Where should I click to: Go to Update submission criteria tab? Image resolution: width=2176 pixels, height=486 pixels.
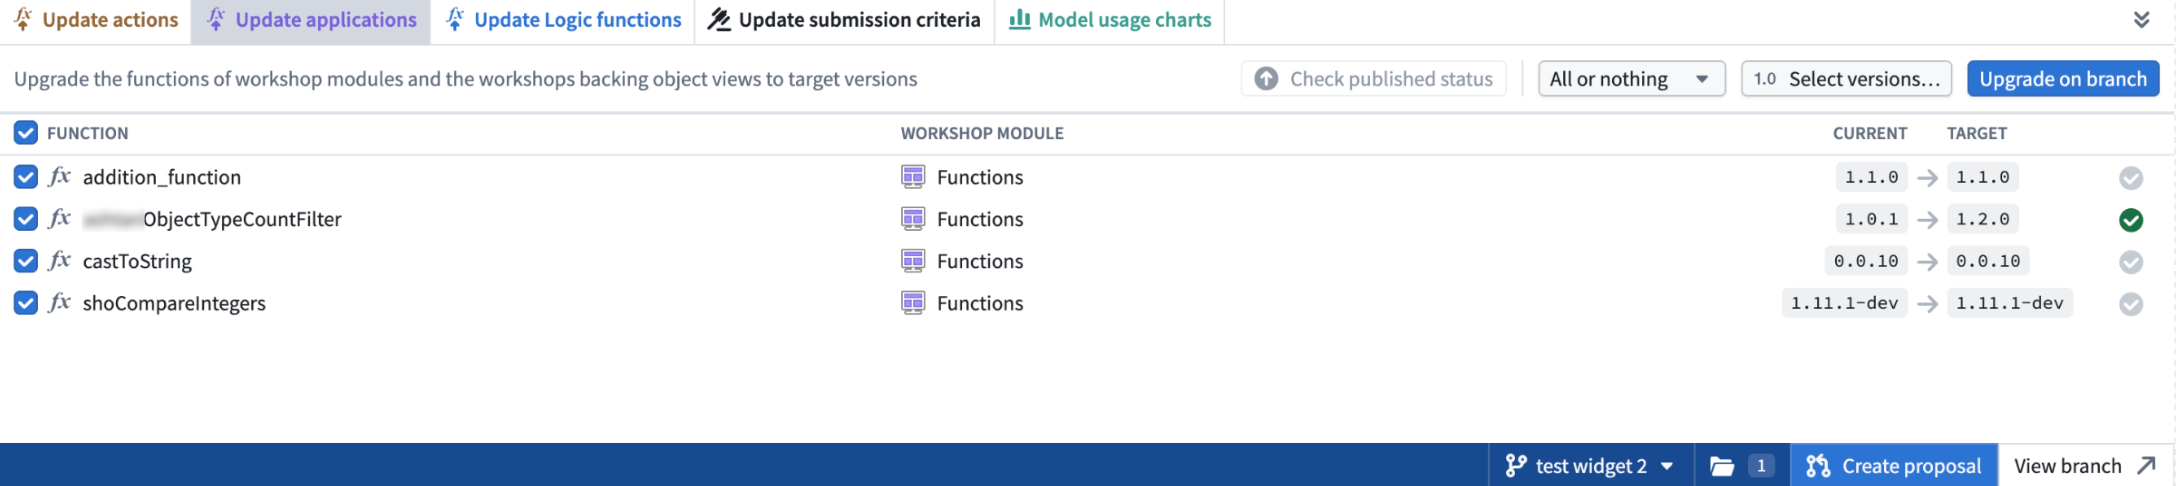click(x=845, y=20)
